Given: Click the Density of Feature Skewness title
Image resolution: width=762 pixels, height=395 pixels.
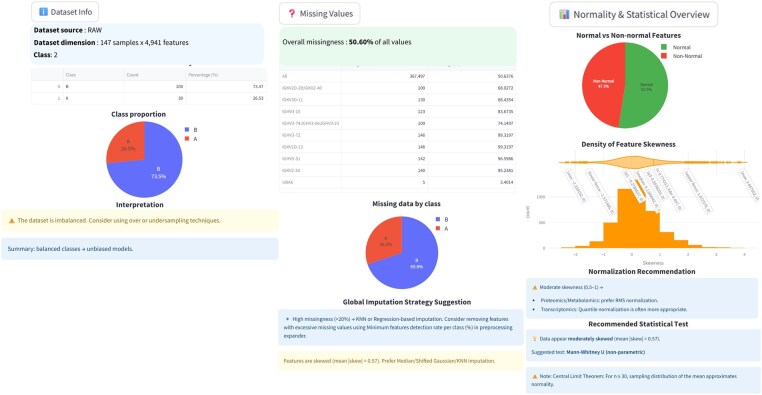Looking at the screenshot, I should point(628,144).
